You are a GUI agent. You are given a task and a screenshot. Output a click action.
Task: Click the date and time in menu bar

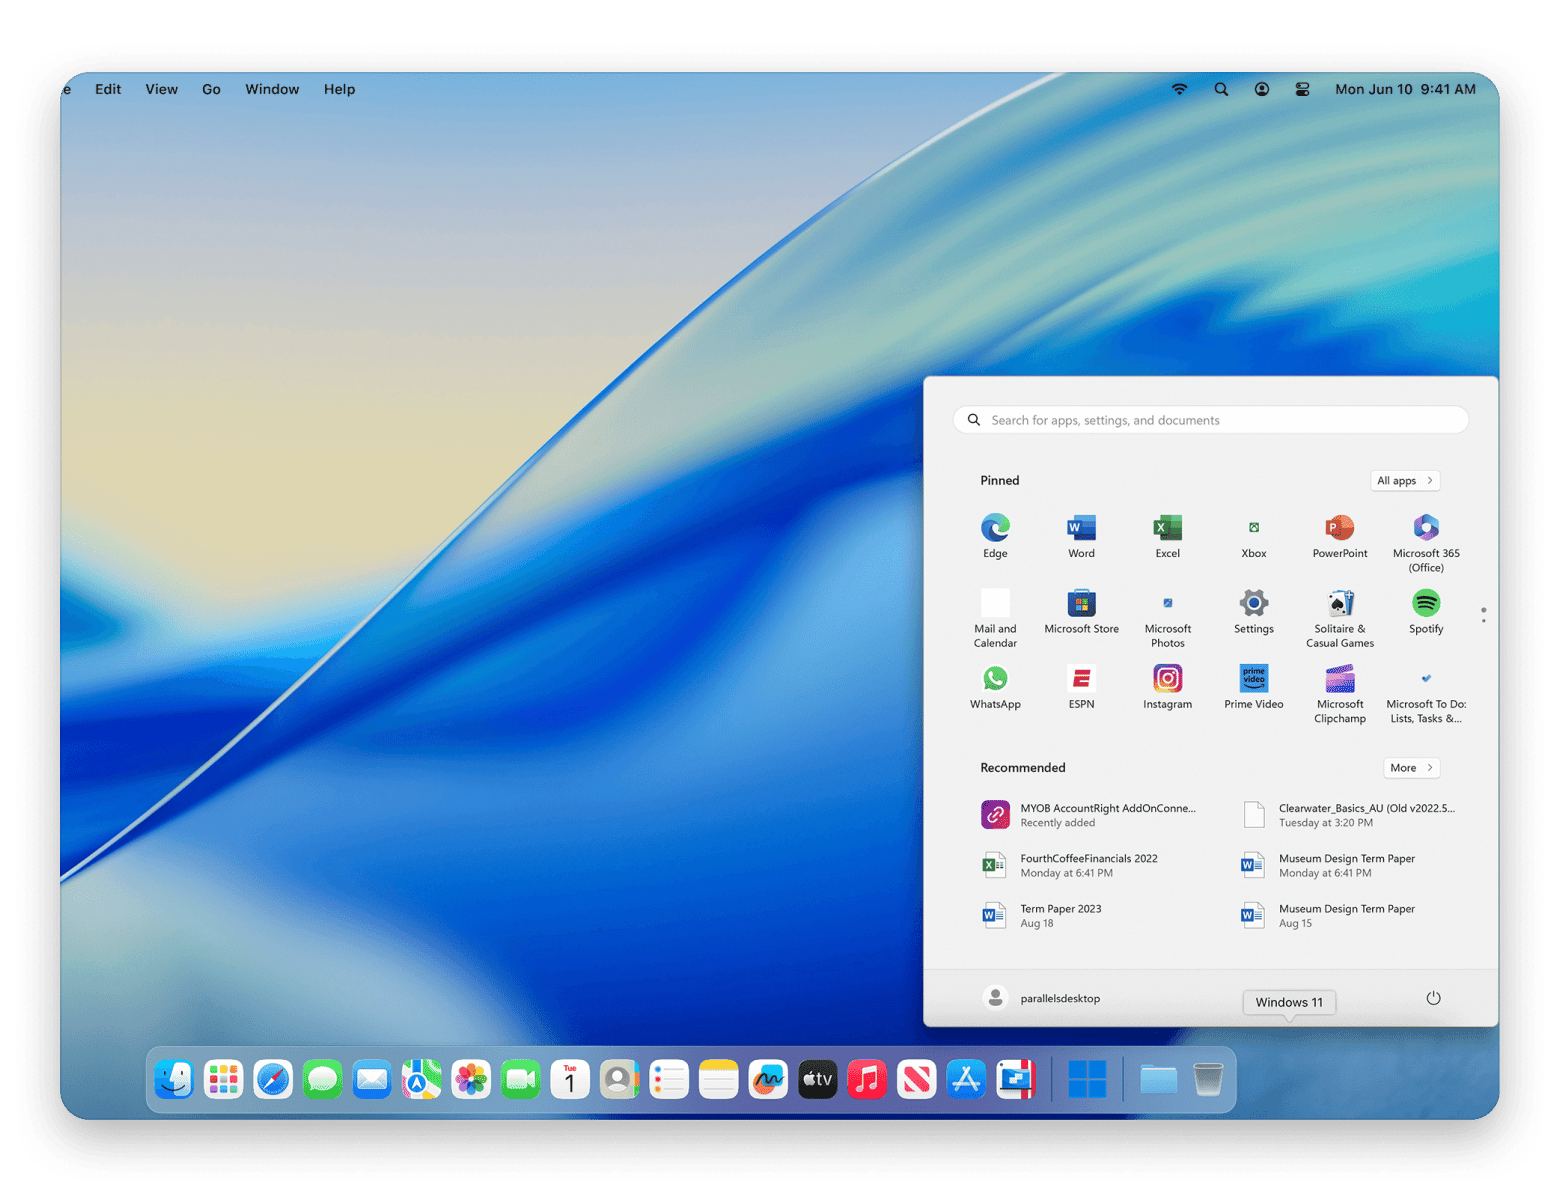click(1405, 89)
